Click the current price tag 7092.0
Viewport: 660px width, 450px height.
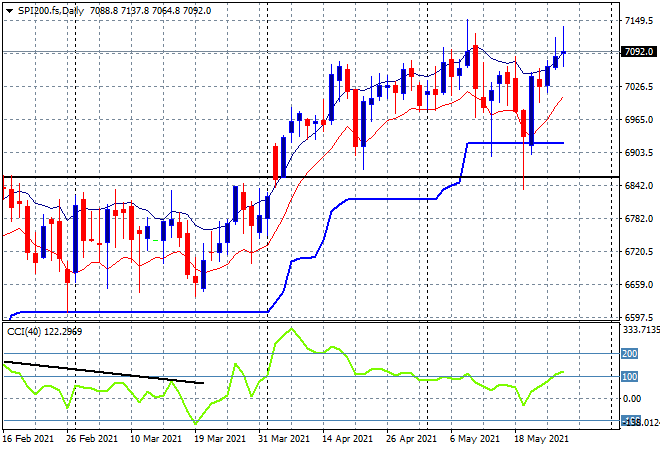(639, 52)
